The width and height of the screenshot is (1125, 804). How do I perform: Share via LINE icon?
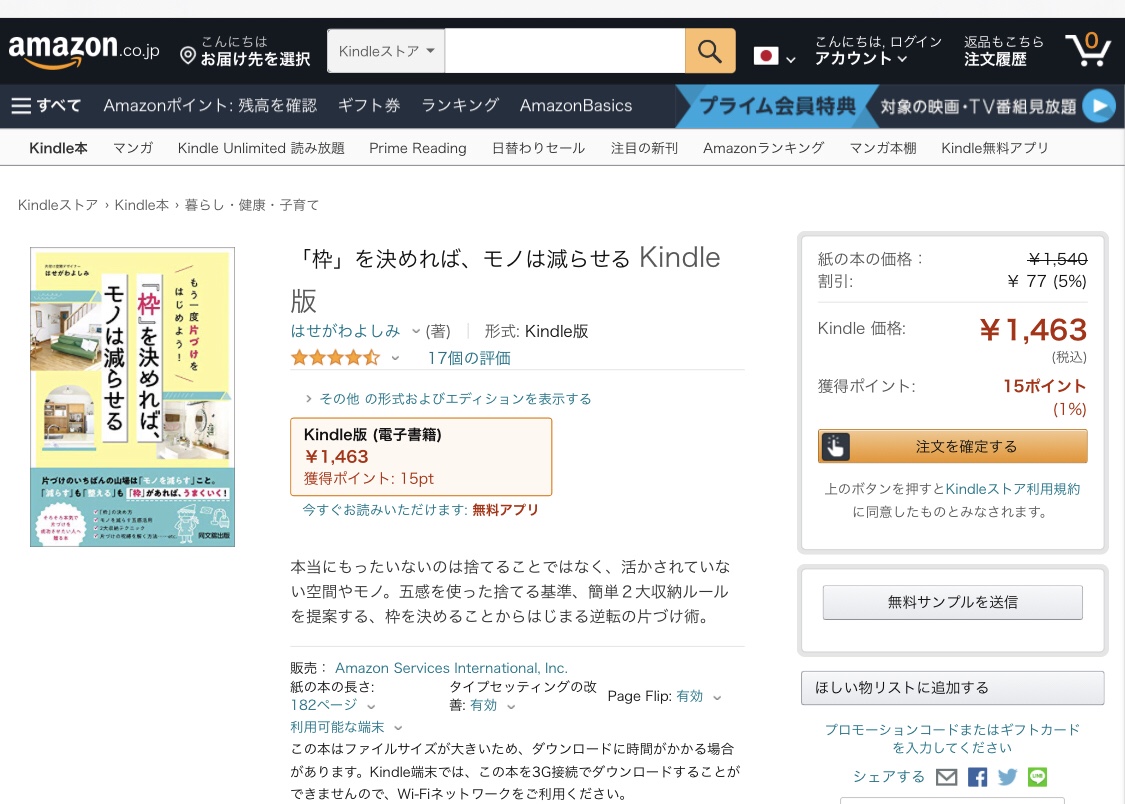tap(1037, 777)
